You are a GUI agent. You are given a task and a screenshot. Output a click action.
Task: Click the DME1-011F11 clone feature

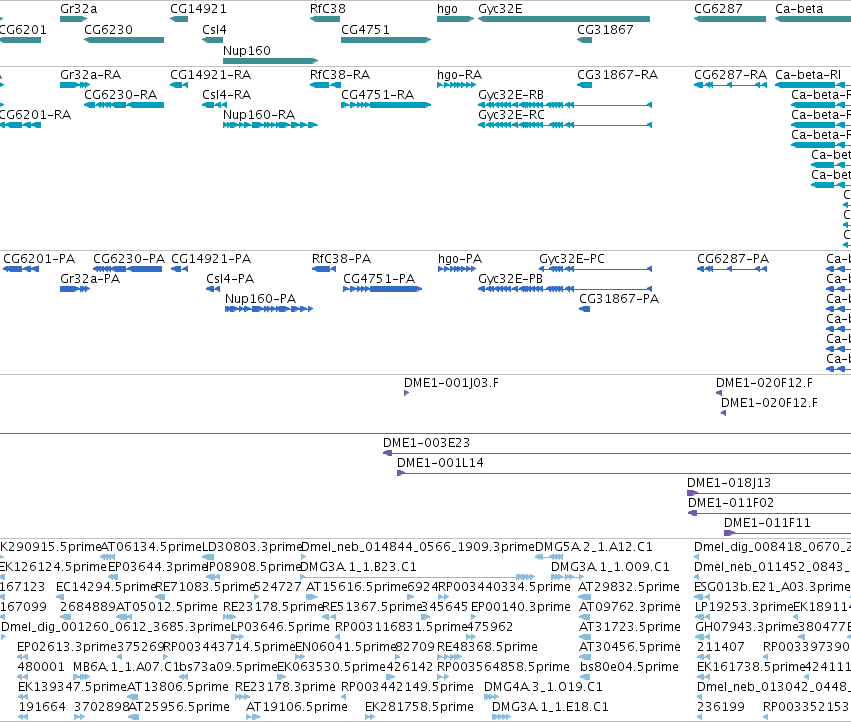(788, 533)
